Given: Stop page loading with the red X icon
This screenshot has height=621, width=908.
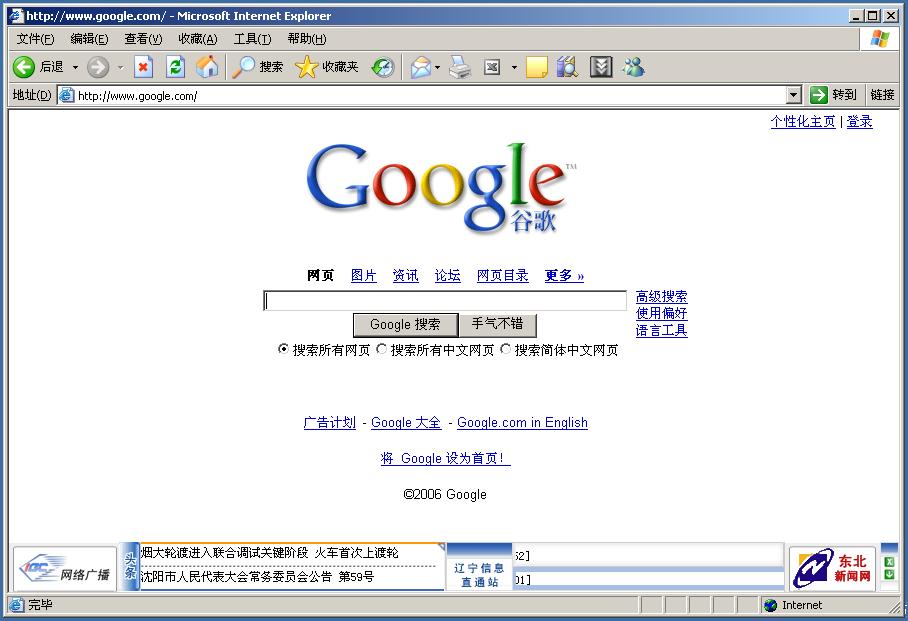Looking at the screenshot, I should pos(143,67).
